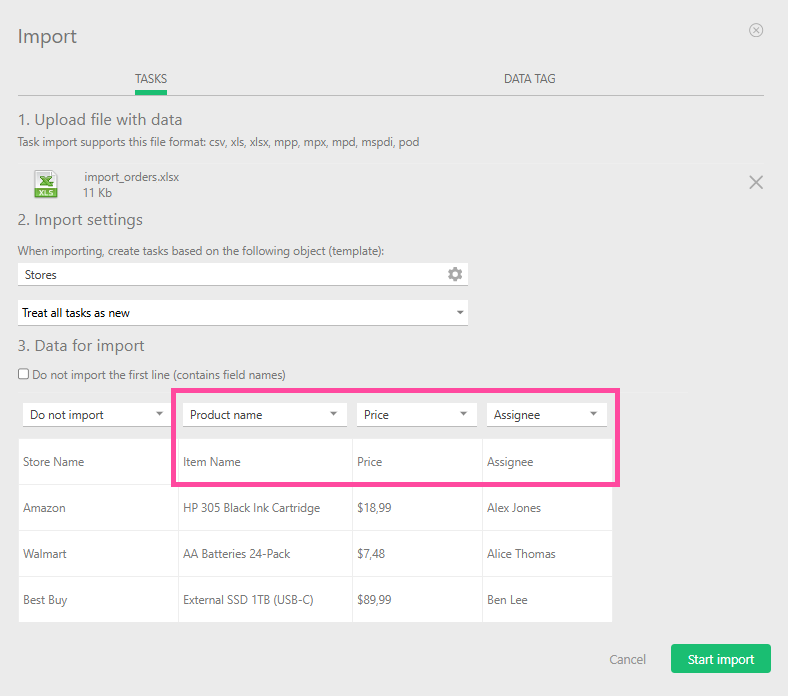The height and width of the screenshot is (696, 788).
Task: Click the import_orders.xlsx file name
Action: click(x=131, y=177)
